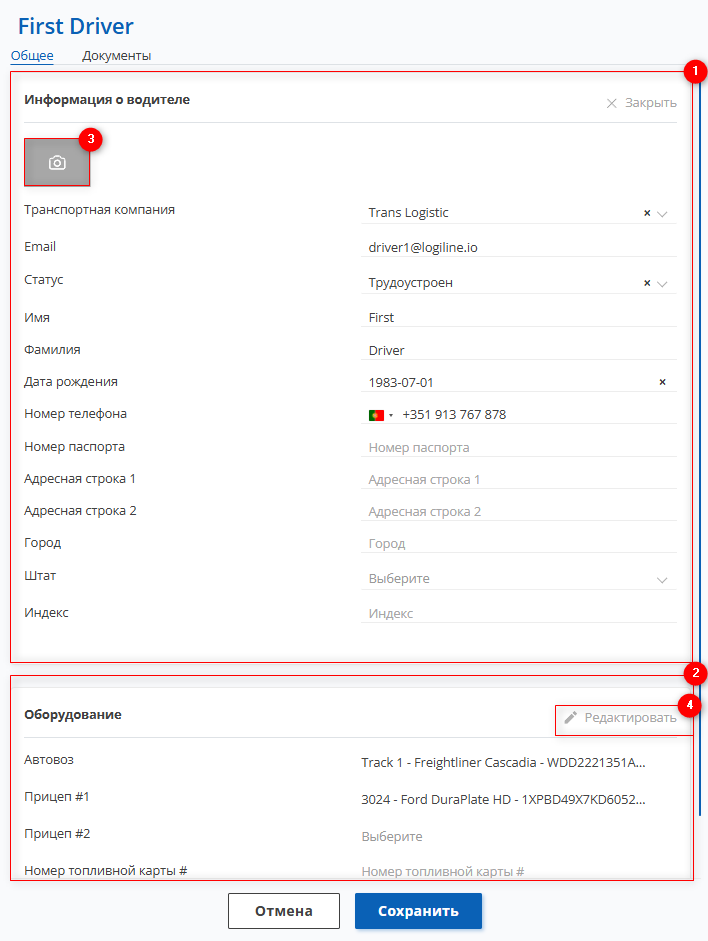Click the Отмена button

pyautogui.click(x=284, y=911)
